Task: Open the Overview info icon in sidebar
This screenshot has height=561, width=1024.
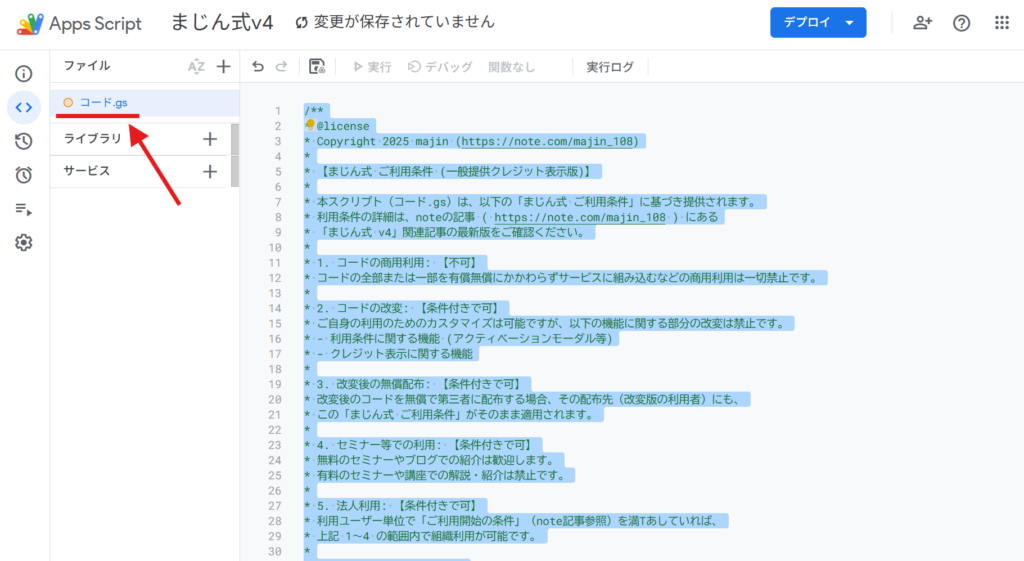Action: (x=24, y=73)
